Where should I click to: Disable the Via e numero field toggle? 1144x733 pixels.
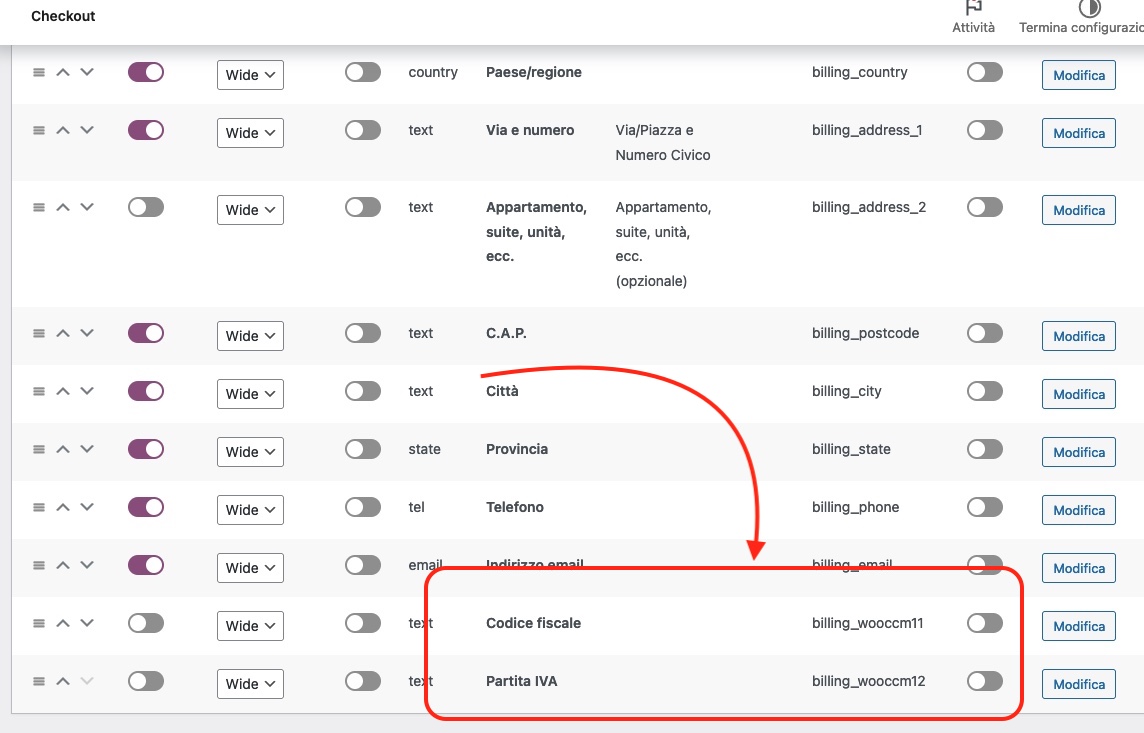[x=146, y=131]
